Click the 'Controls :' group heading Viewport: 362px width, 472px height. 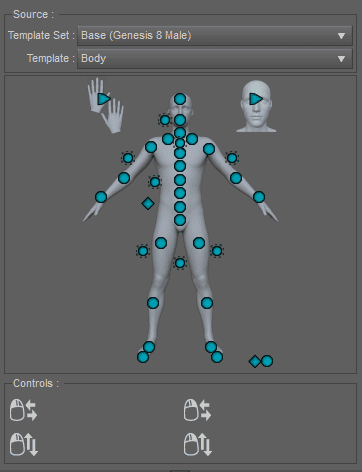pos(36,383)
